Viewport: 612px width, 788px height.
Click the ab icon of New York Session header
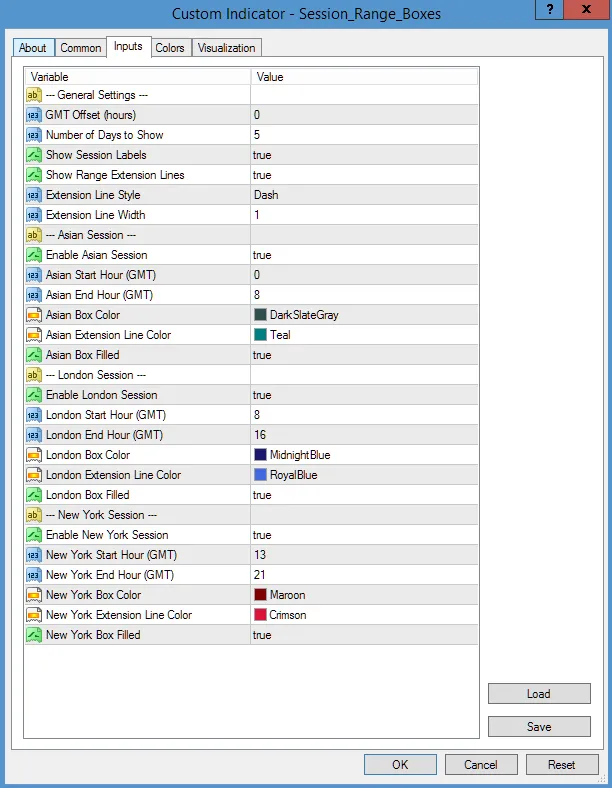(x=34, y=515)
